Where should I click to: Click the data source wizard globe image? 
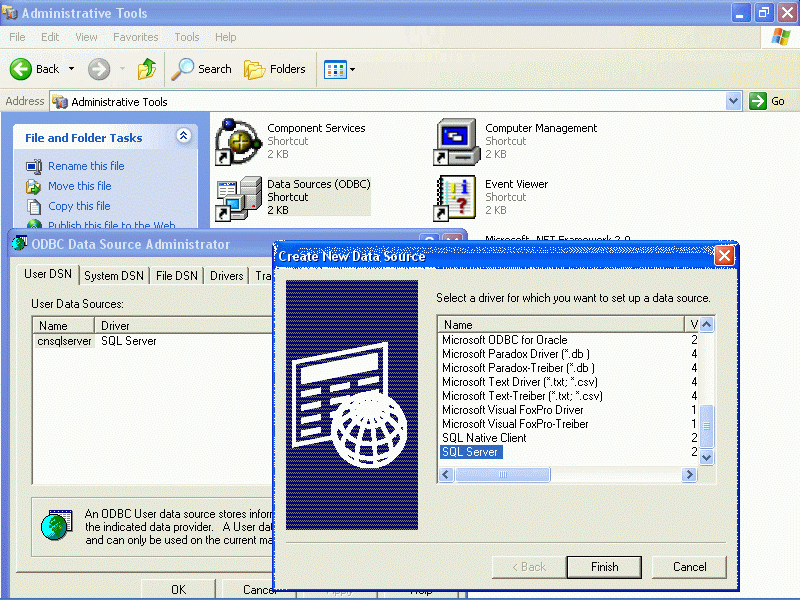[x=352, y=405]
